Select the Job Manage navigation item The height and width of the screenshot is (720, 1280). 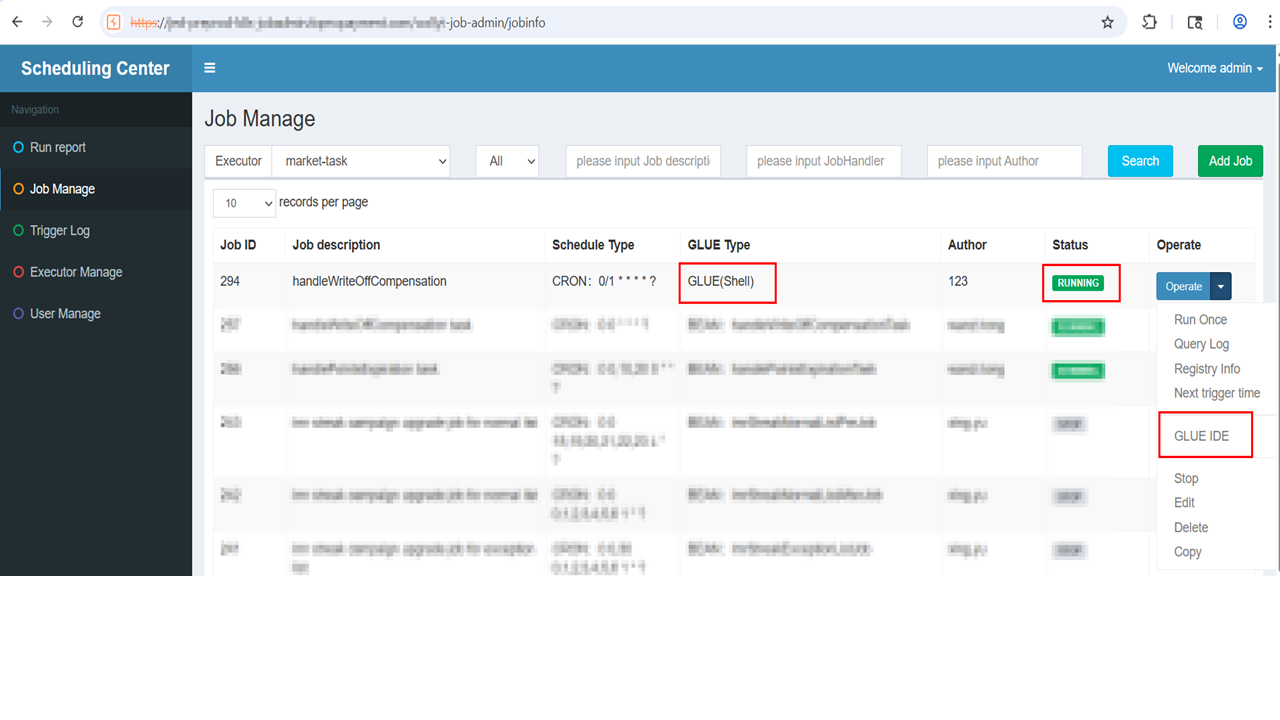pyautogui.click(x=96, y=189)
